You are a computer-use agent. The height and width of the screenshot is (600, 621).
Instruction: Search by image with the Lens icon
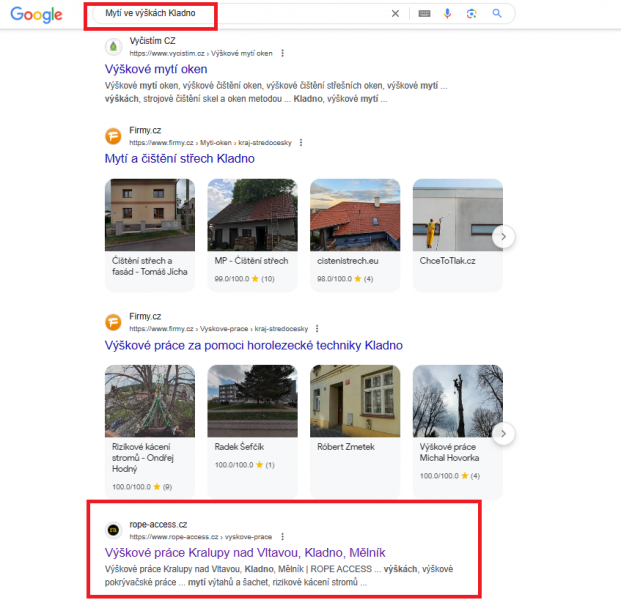point(471,13)
